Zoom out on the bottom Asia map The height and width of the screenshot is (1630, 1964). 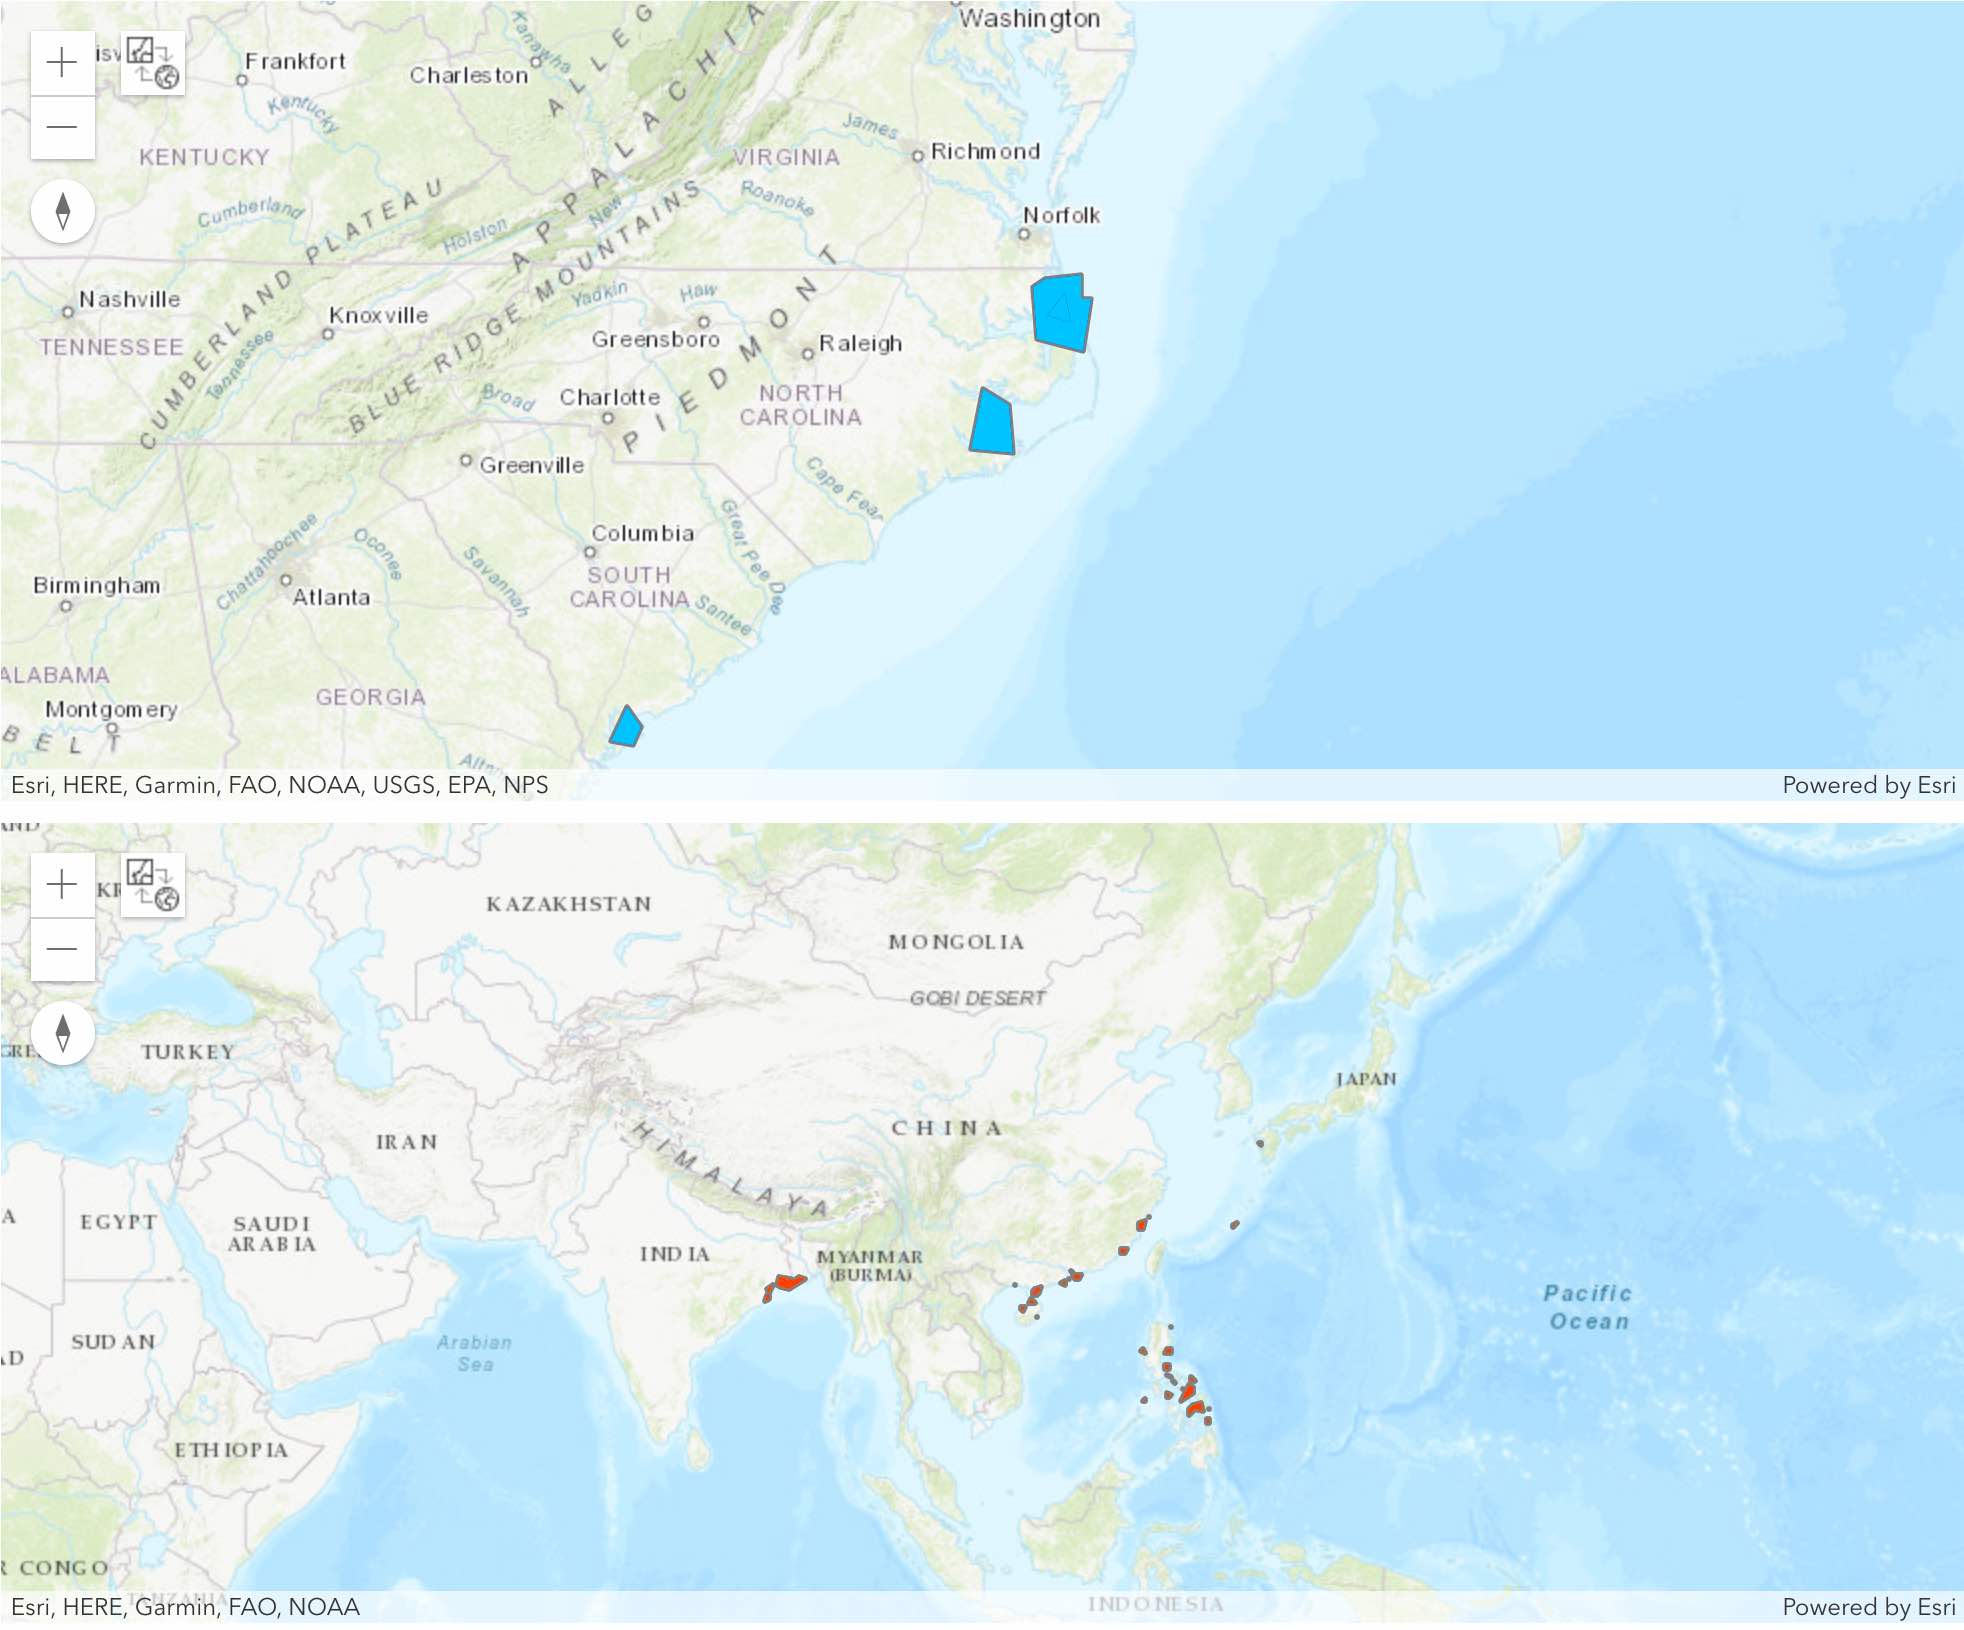pyautogui.click(x=62, y=949)
